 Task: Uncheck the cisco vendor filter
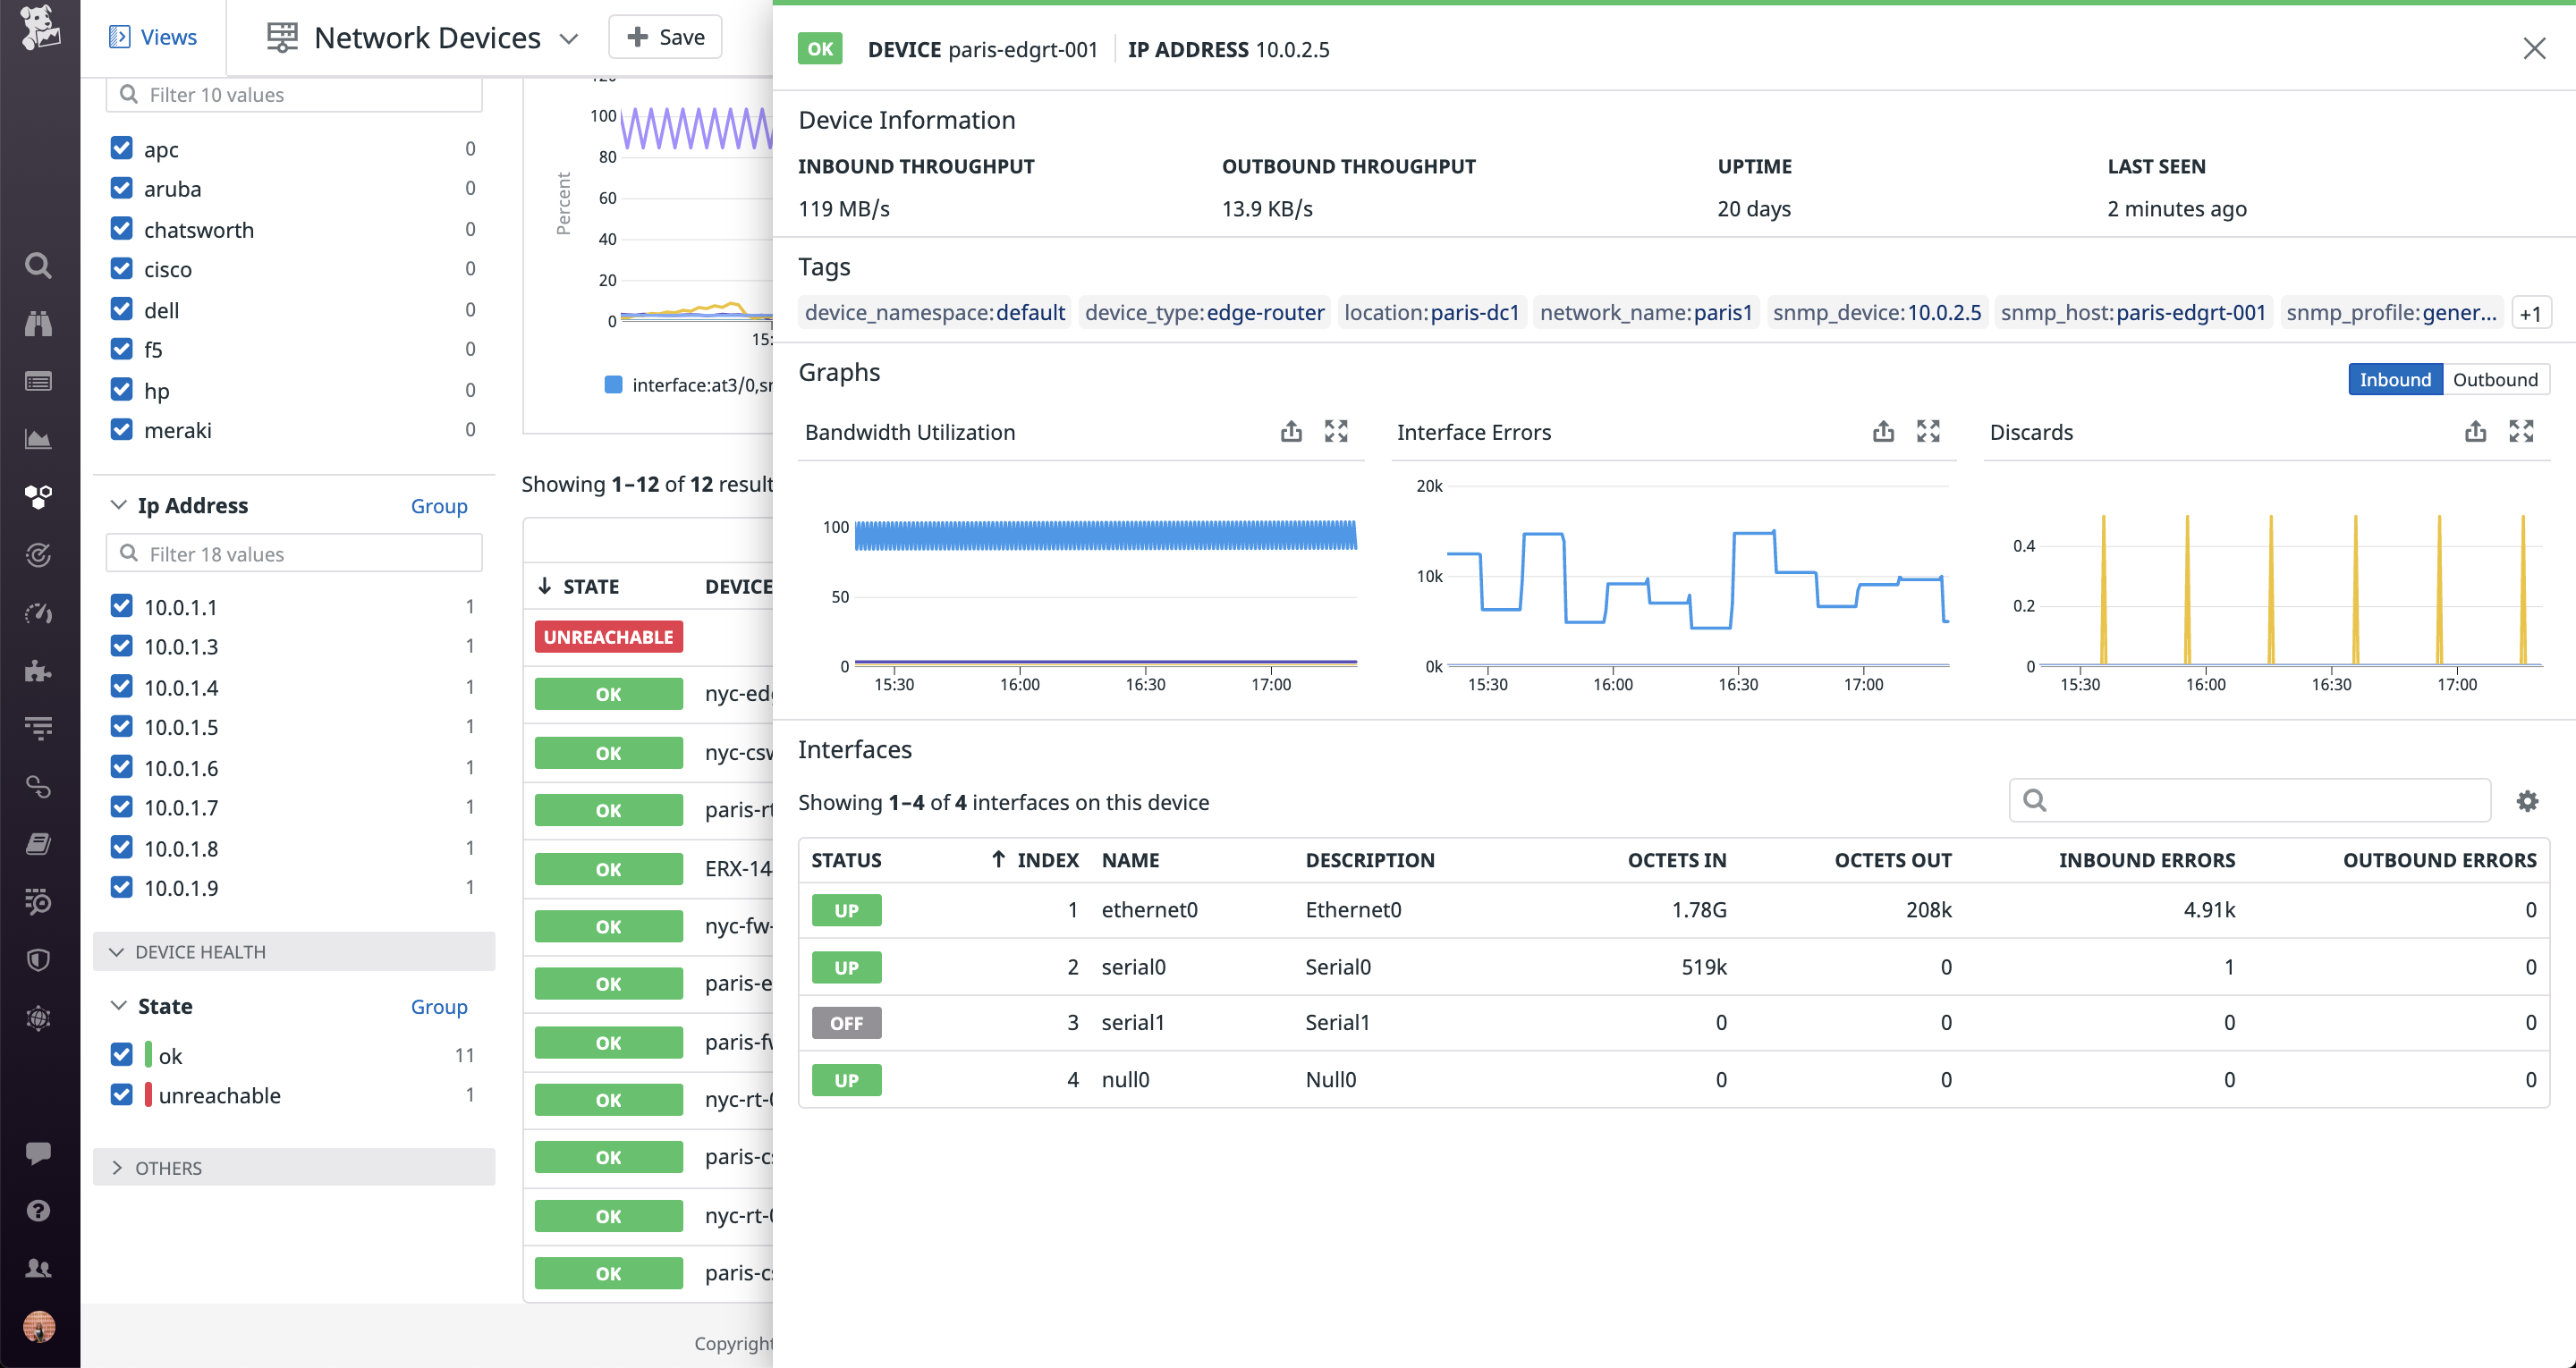tap(121, 268)
